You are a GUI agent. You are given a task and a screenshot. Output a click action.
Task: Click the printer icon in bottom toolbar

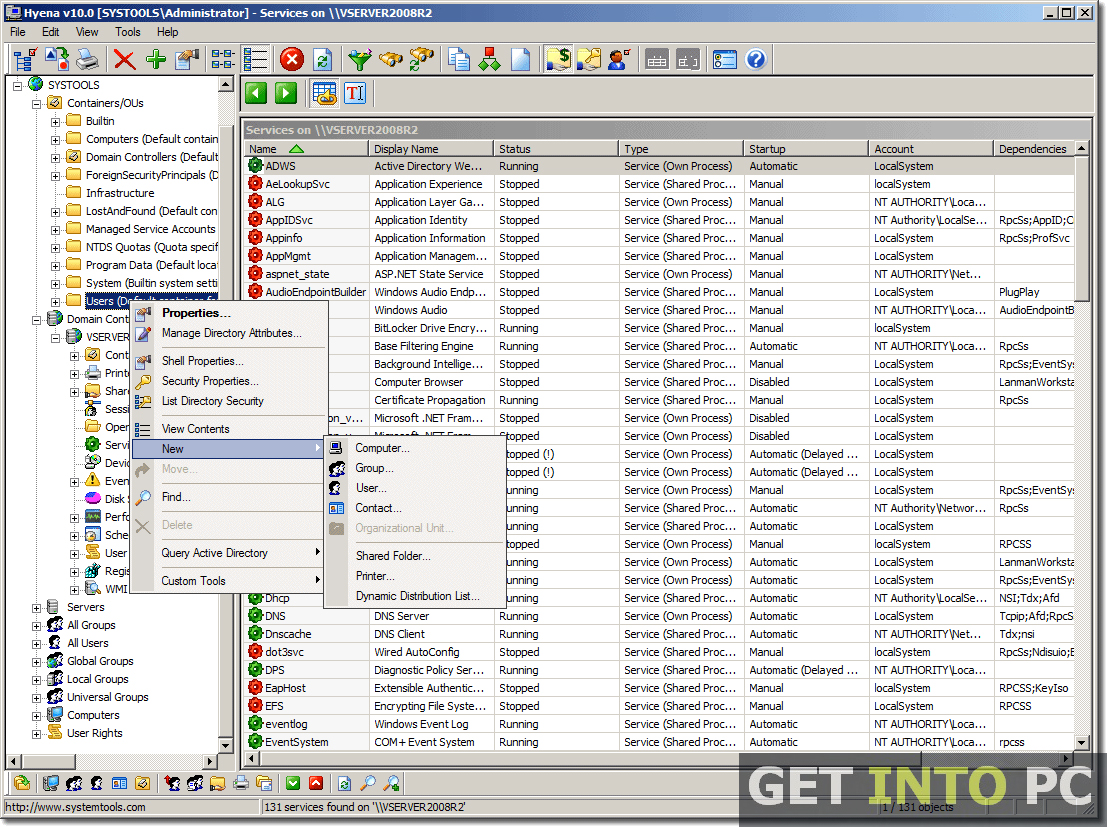click(x=241, y=783)
